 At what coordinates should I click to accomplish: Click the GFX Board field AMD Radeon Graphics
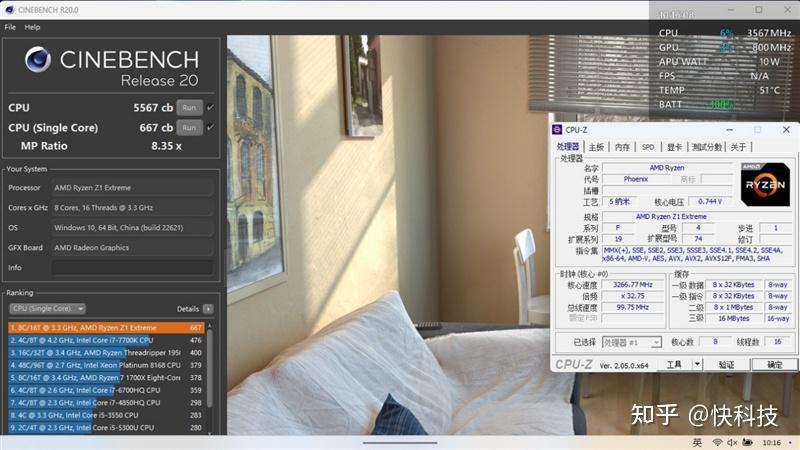(132, 247)
